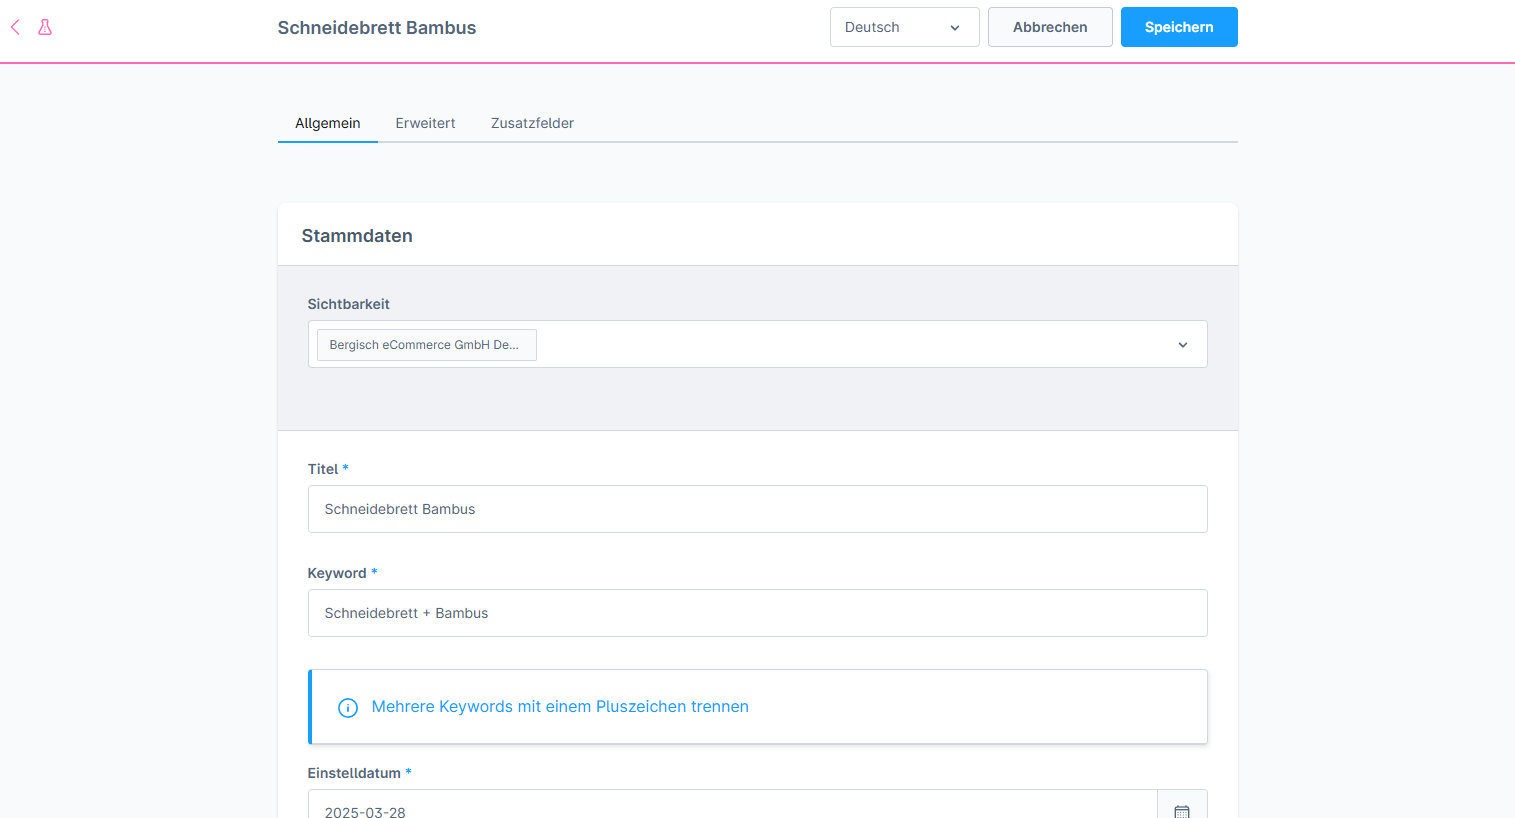Click the pink flask icon
This screenshot has width=1515, height=818.
point(45,27)
